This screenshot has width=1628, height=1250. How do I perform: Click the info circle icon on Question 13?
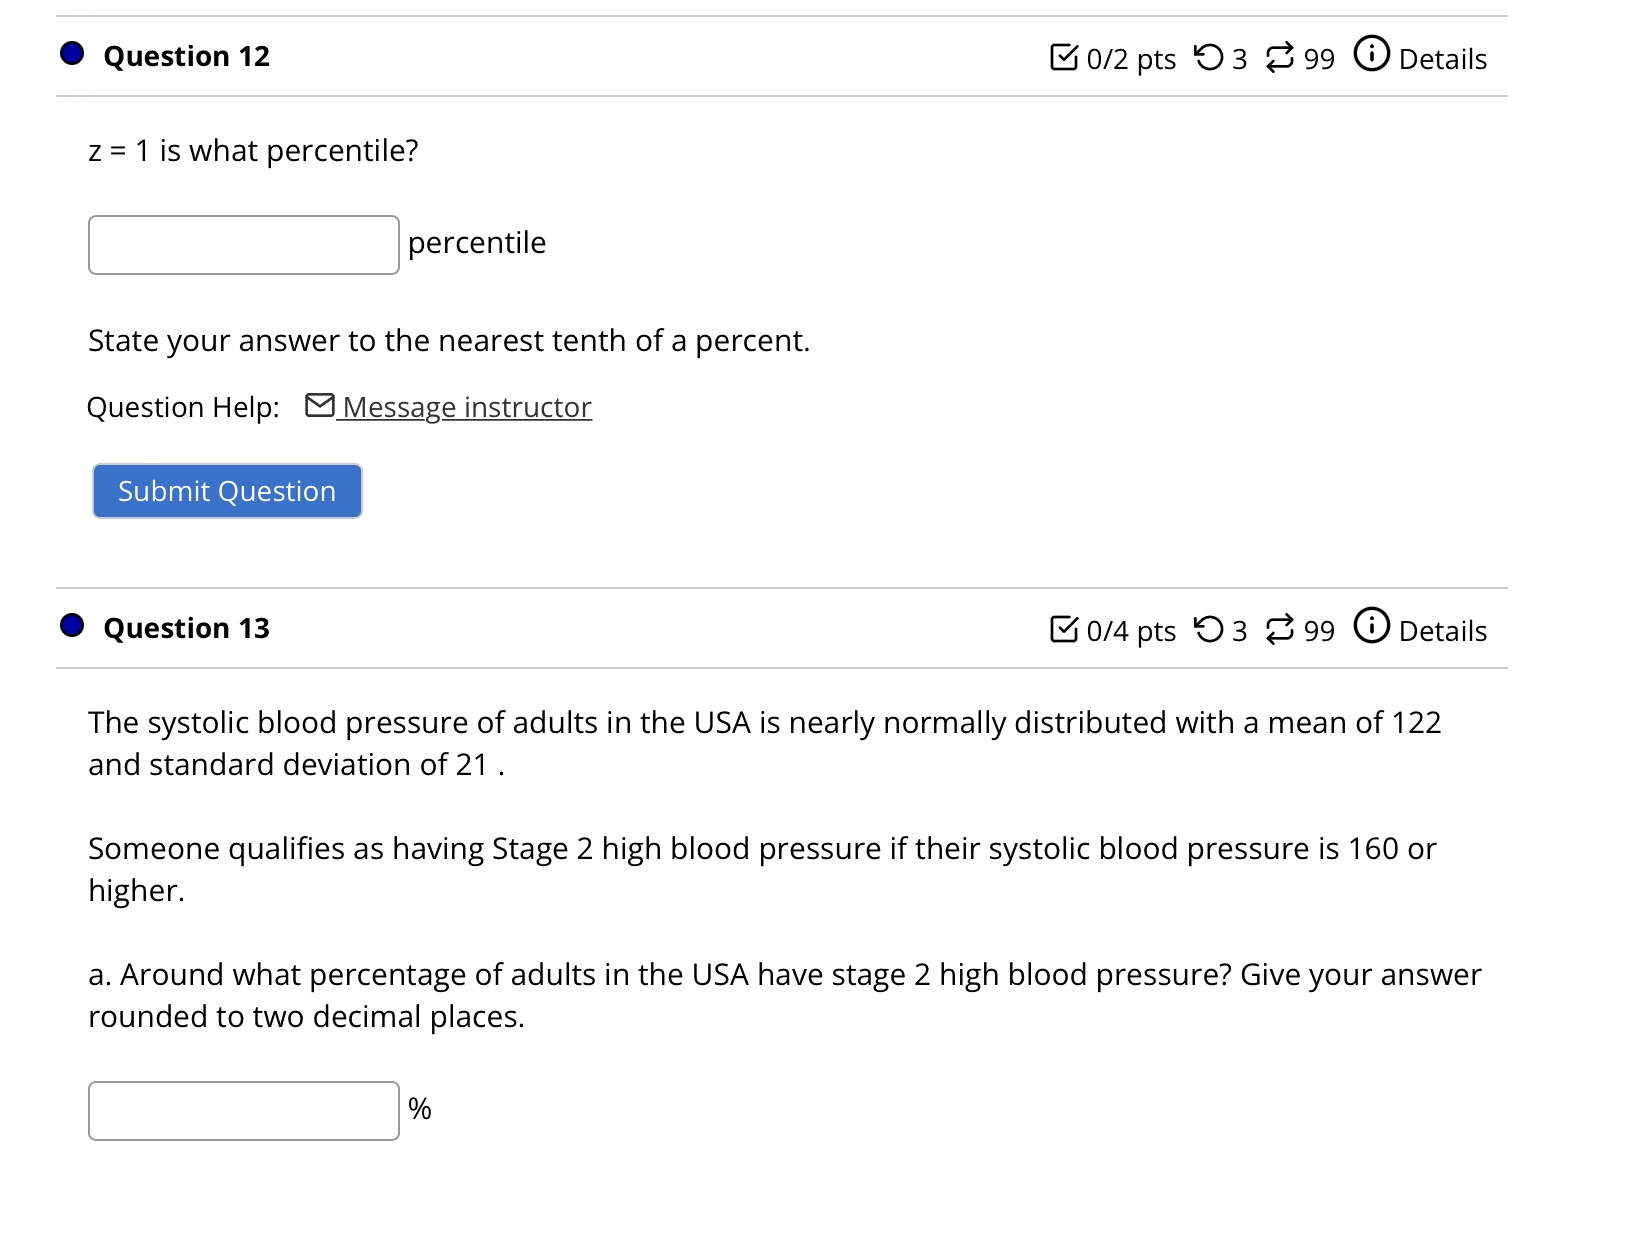1371,627
